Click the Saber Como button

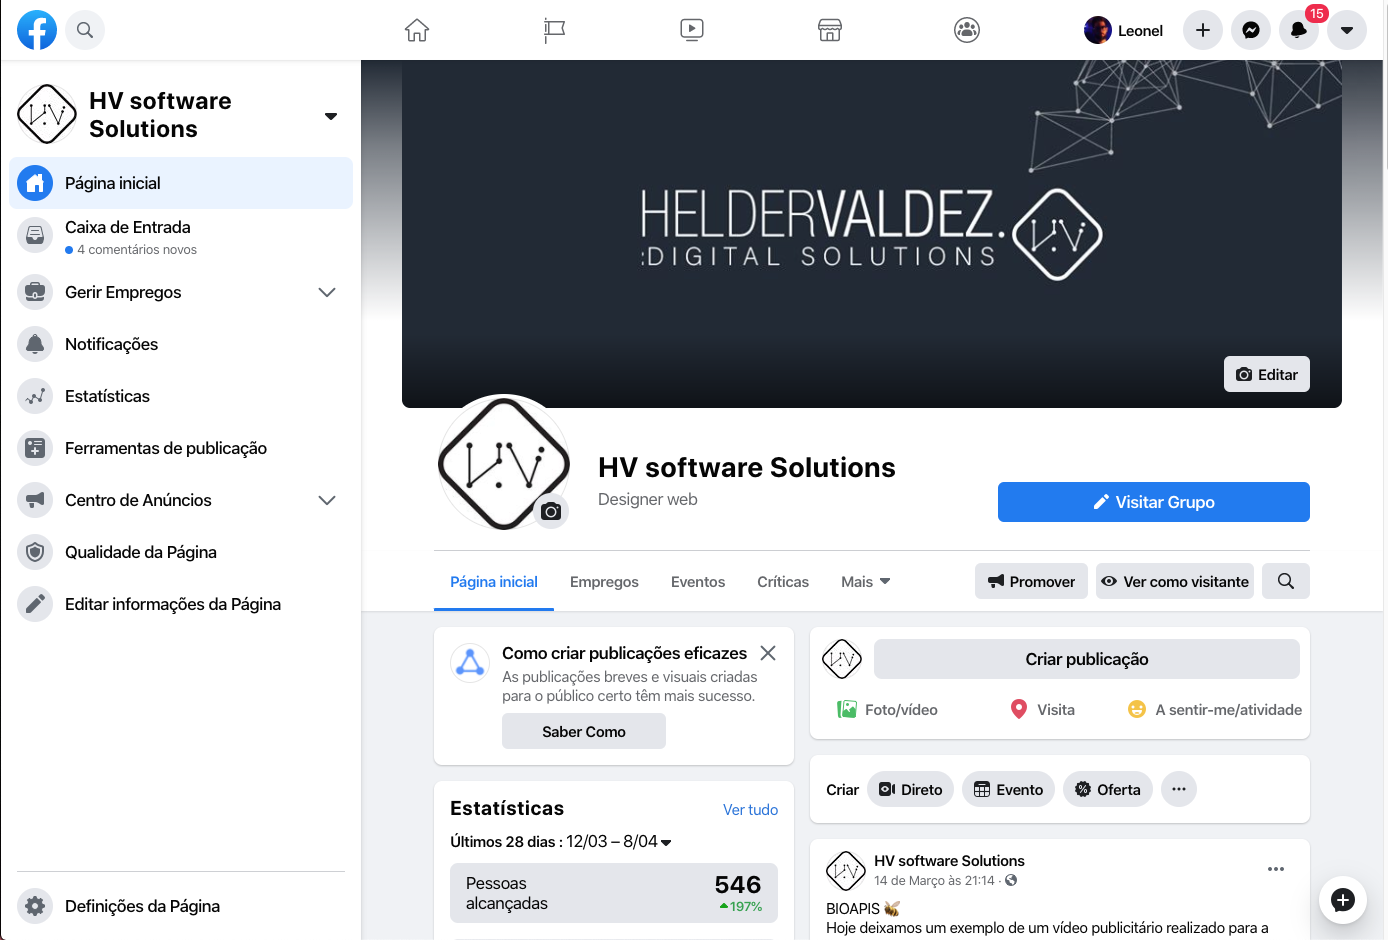coord(584,731)
